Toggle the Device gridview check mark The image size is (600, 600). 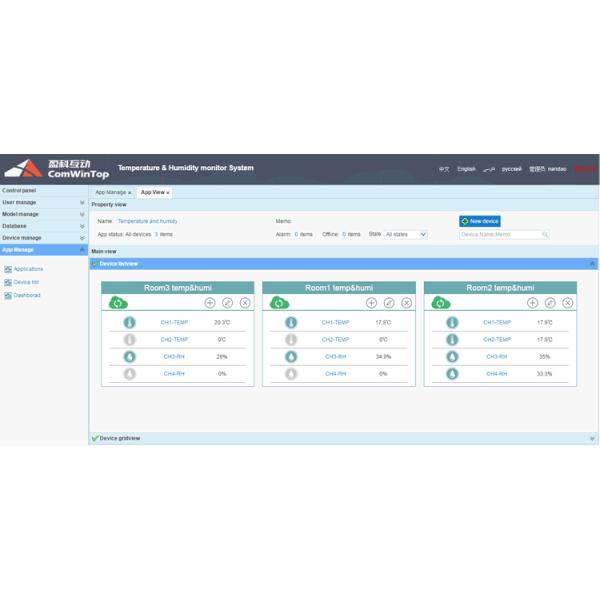pyautogui.click(x=95, y=438)
